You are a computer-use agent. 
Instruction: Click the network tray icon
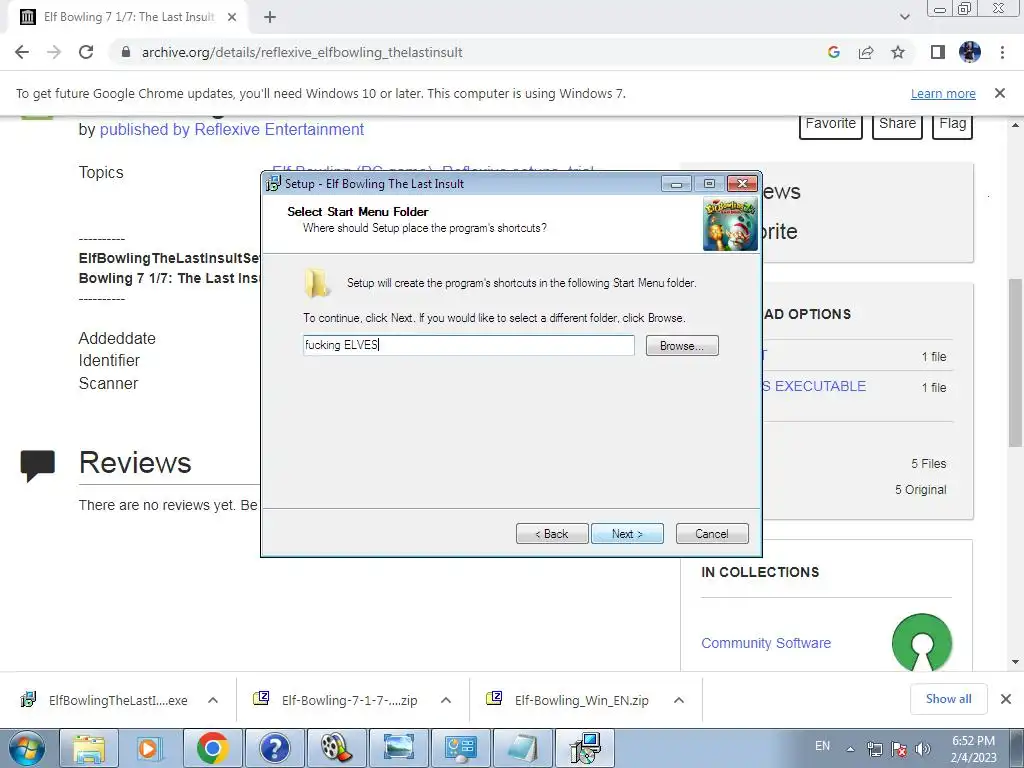coord(874,749)
